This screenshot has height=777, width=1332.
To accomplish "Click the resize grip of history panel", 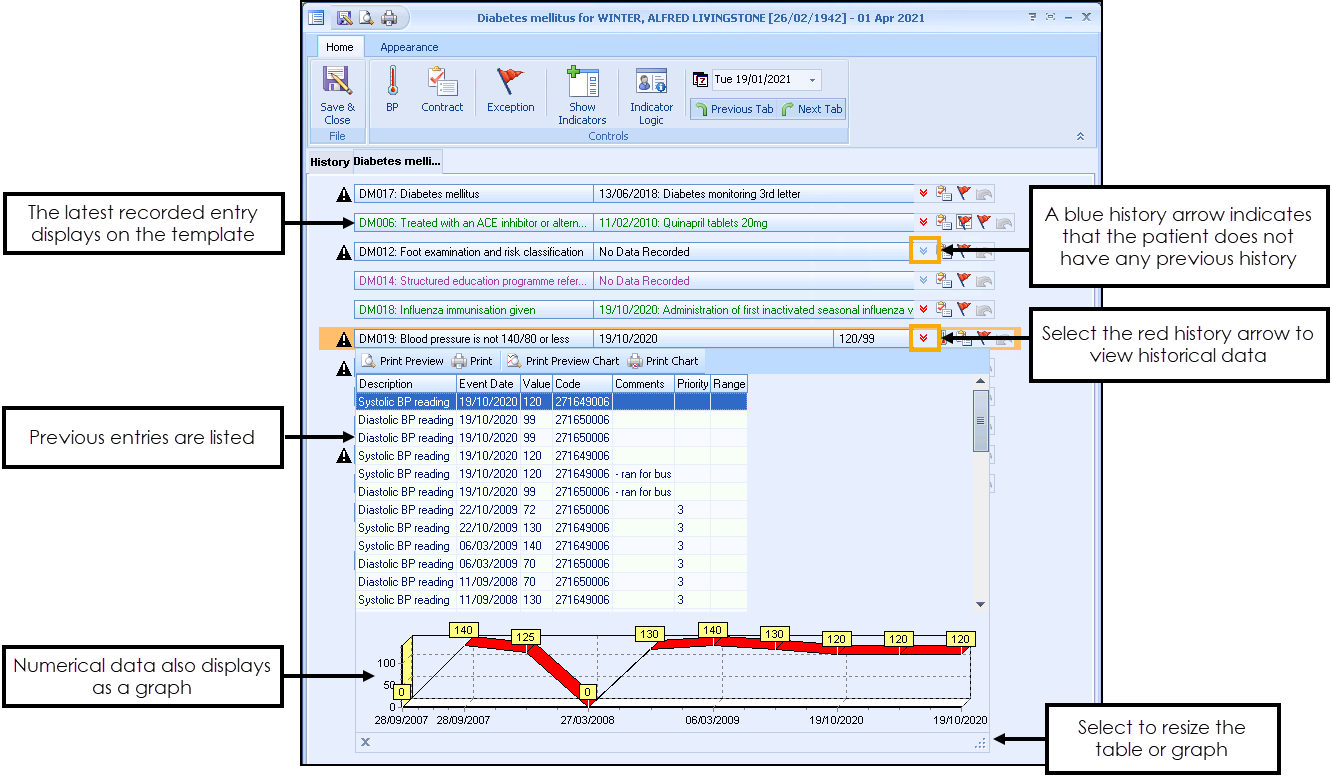I will point(980,742).
